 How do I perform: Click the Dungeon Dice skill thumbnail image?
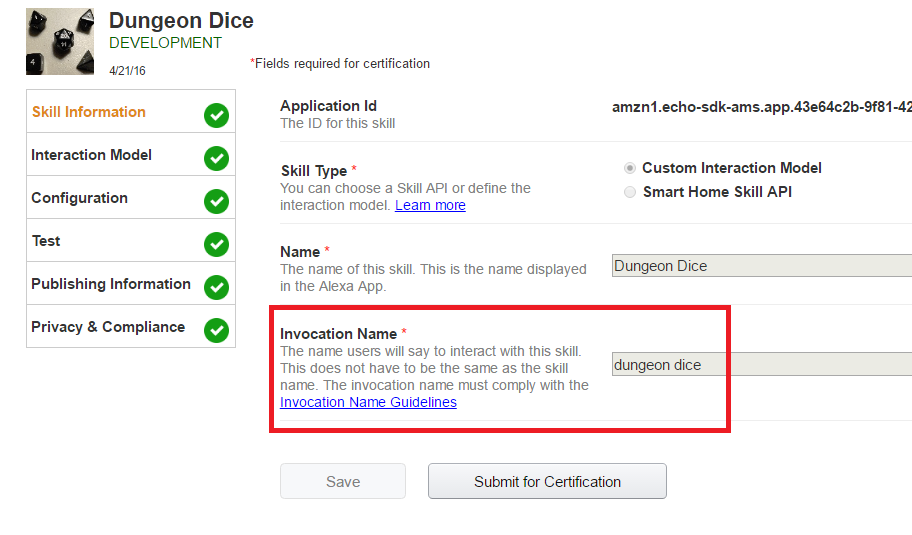[60, 41]
